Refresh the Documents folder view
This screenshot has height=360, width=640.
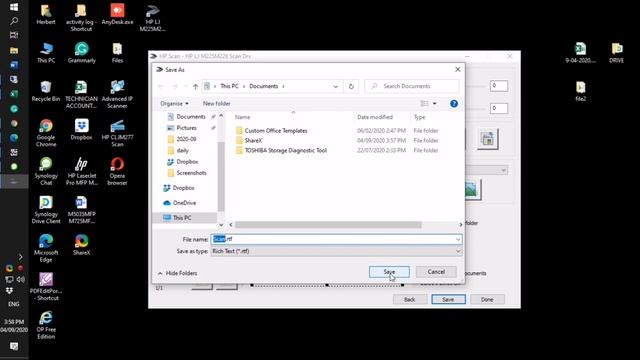[x=351, y=86]
